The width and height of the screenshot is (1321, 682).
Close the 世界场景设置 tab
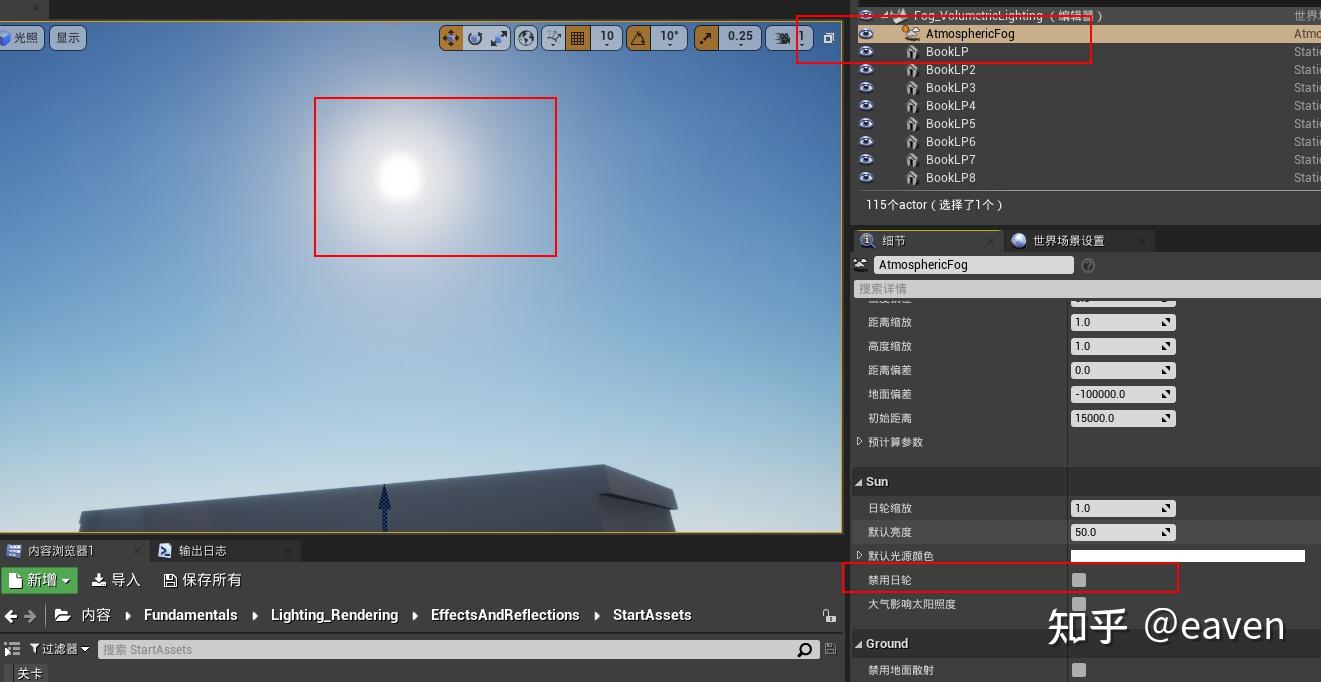(x=1142, y=240)
